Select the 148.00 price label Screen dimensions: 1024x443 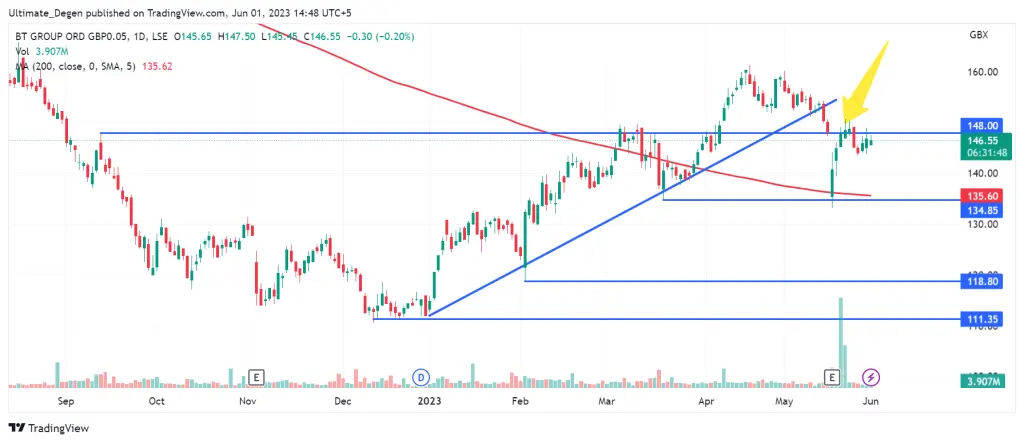coord(983,125)
